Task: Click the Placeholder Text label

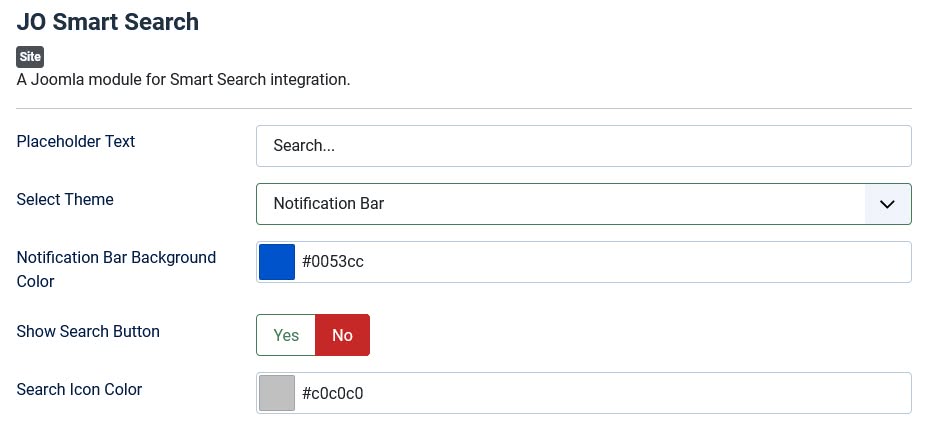Action: [76, 141]
